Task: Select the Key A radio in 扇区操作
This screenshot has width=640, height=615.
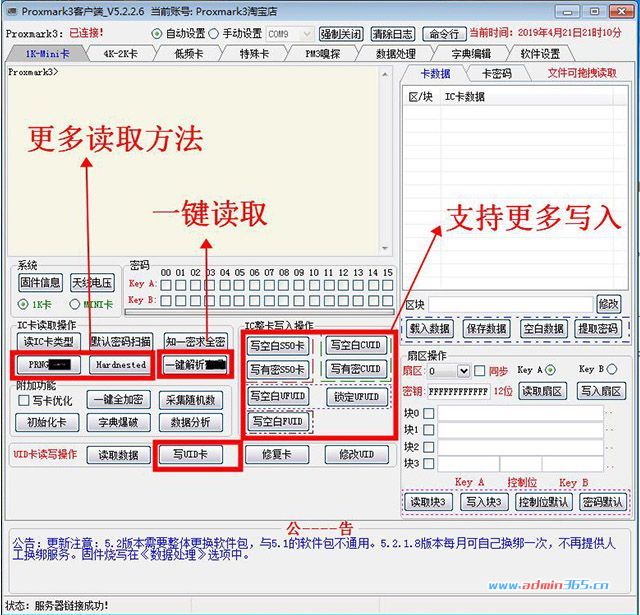Action: [x=550, y=370]
